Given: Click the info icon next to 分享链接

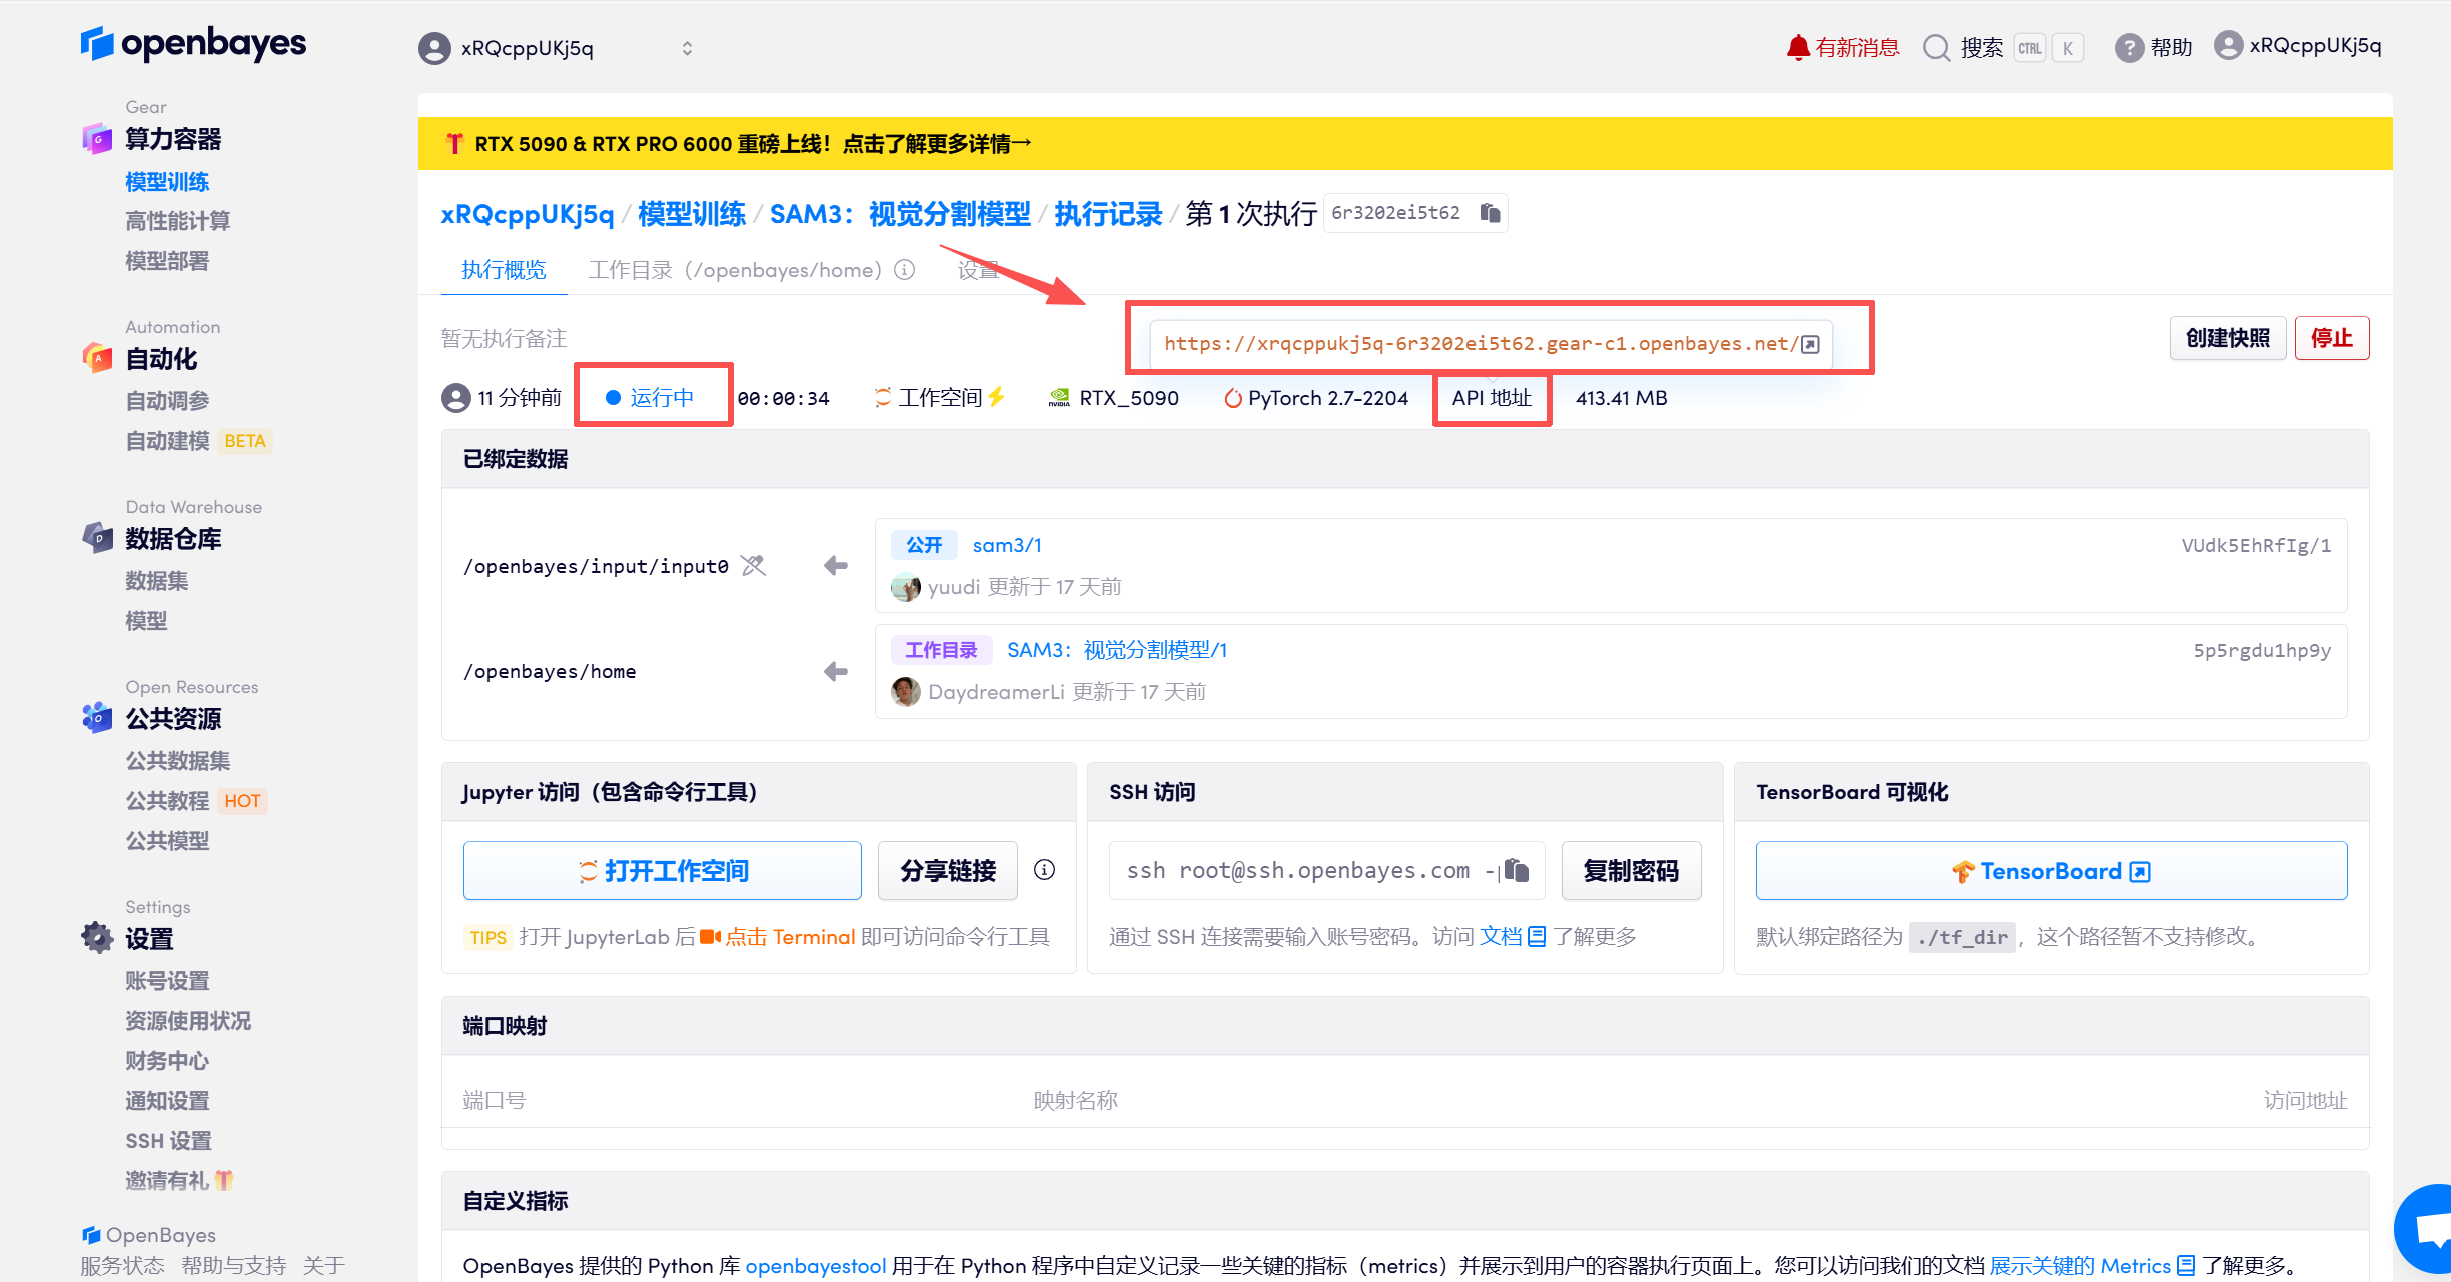Looking at the screenshot, I should point(1044,870).
